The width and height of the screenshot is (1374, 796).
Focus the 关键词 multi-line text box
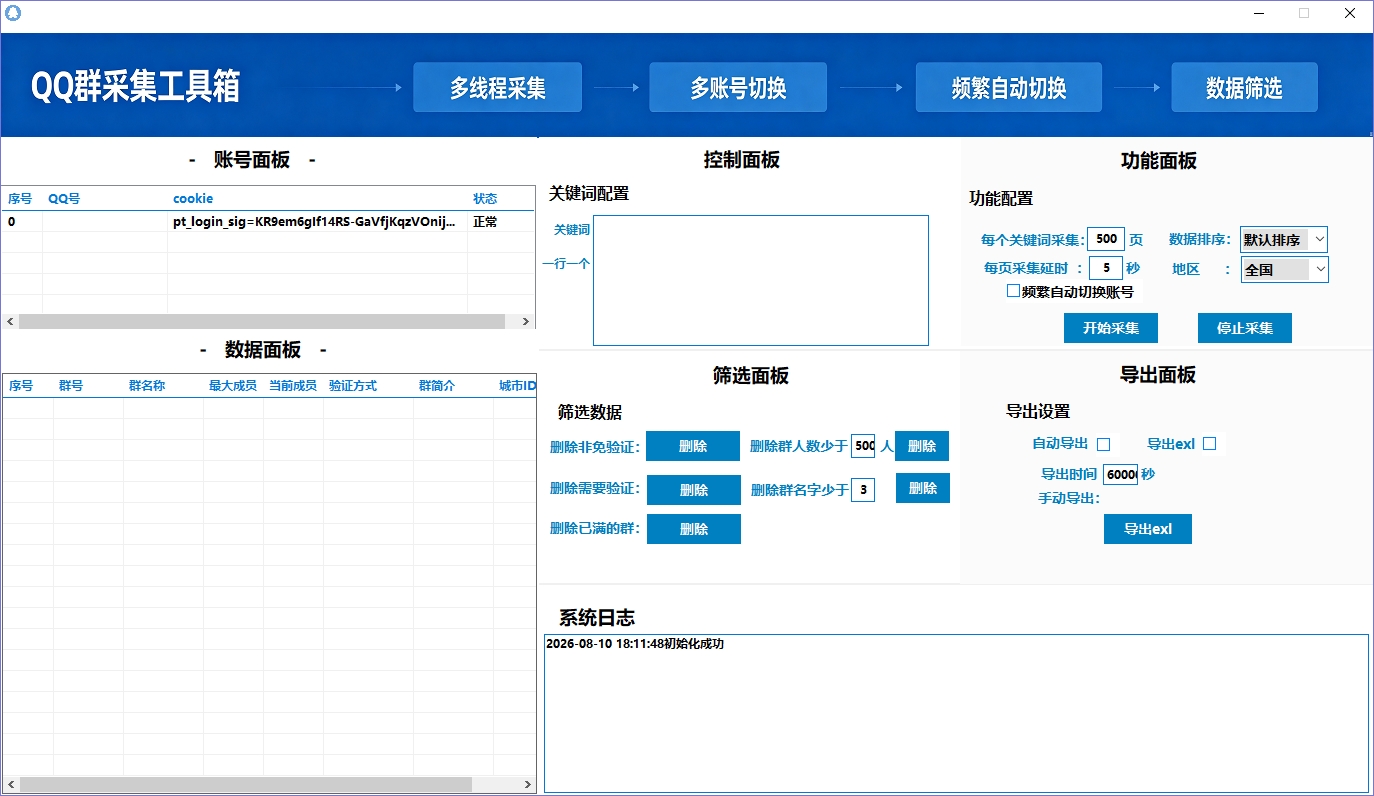(761, 280)
